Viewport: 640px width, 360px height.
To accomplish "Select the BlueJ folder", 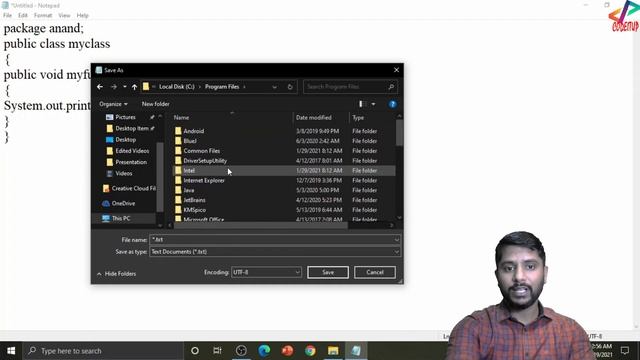I will (x=190, y=141).
